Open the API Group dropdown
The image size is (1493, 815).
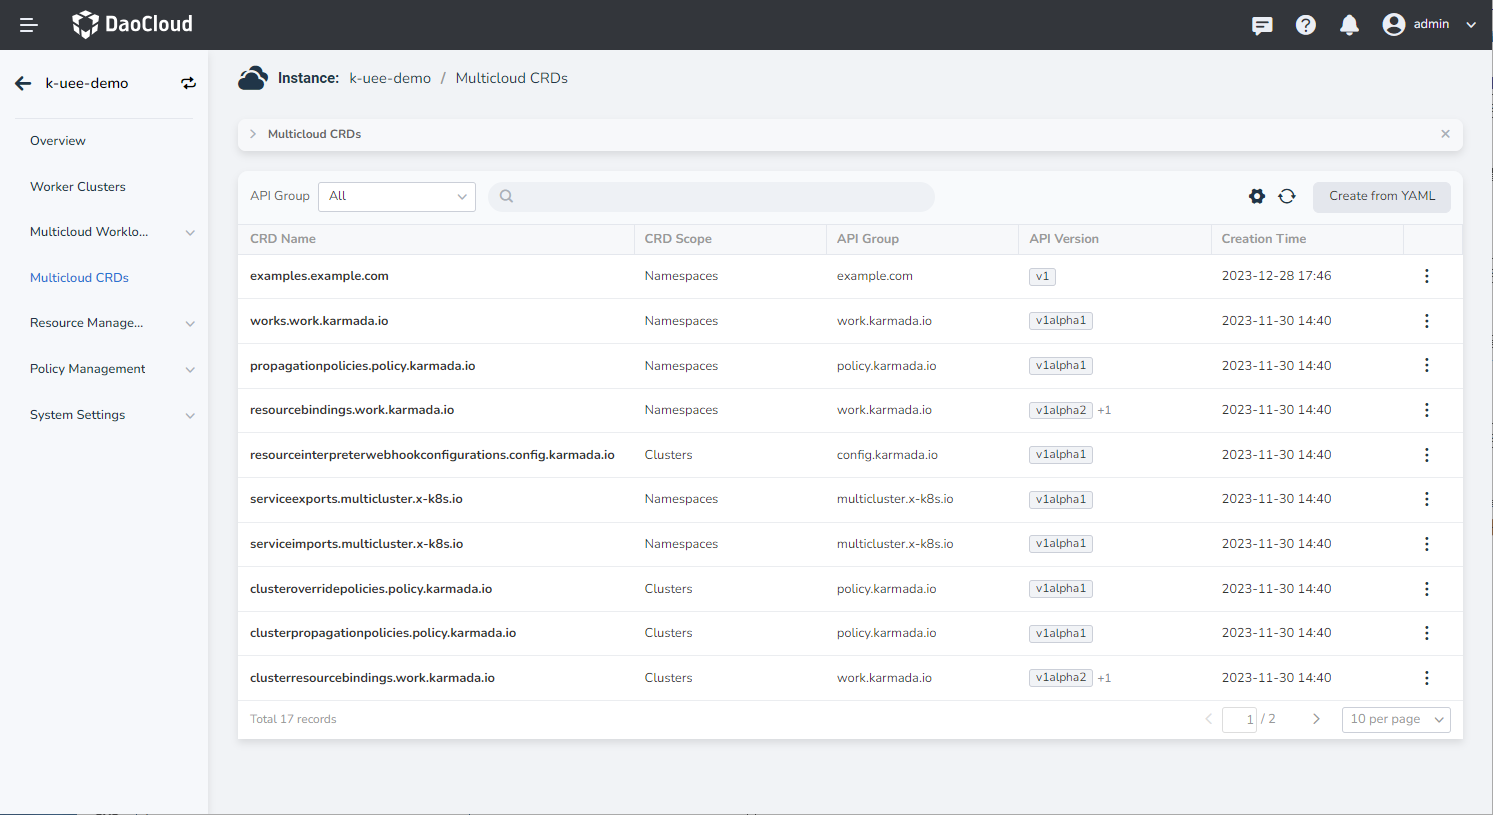tap(397, 197)
